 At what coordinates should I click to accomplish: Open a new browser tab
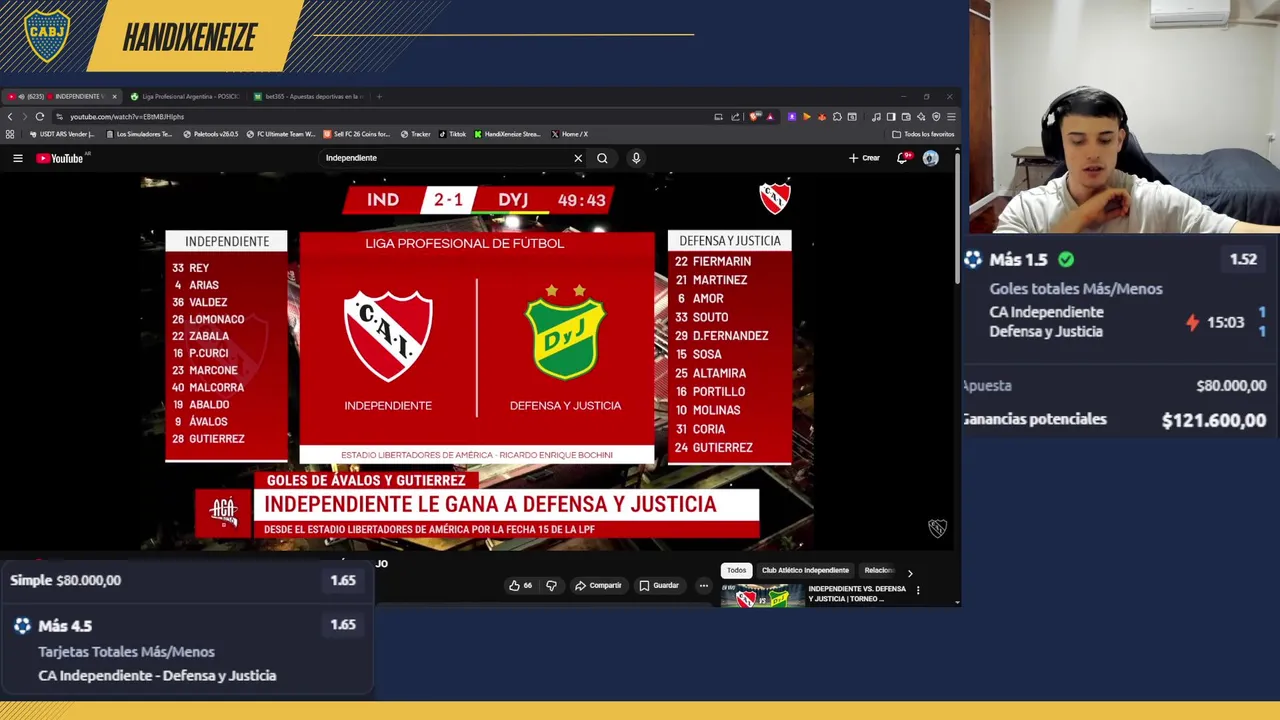[379, 97]
